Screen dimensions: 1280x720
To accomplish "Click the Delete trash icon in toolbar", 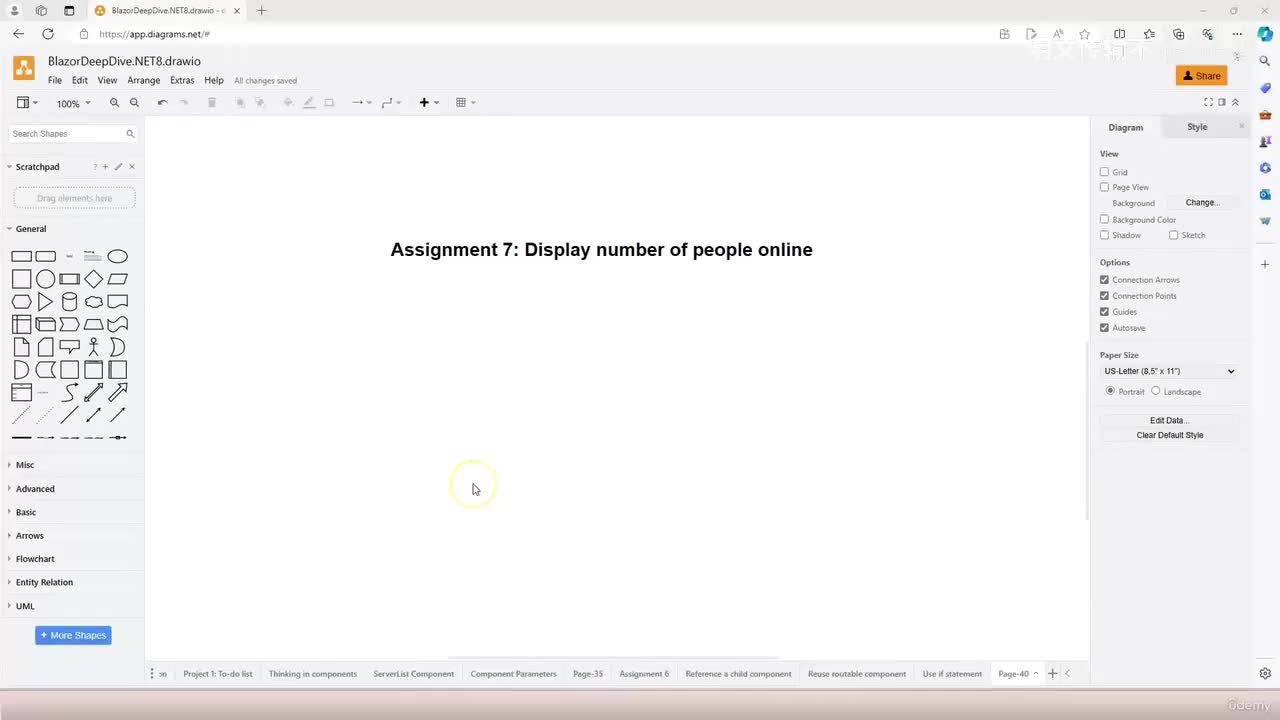I will (211, 103).
